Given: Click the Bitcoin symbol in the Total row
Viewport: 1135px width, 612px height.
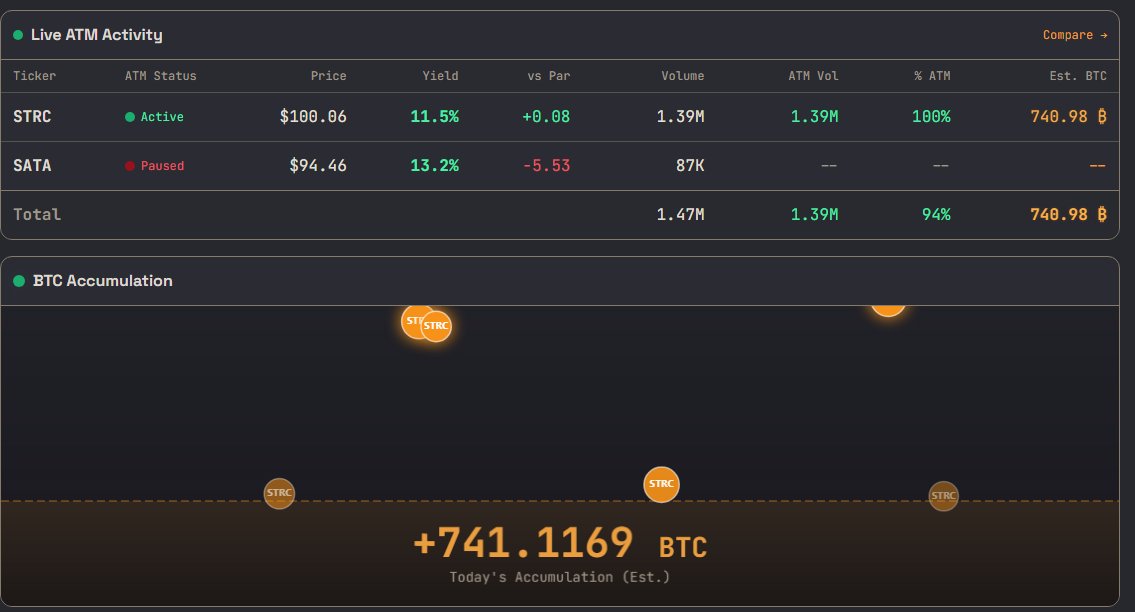Looking at the screenshot, I should click(x=1102, y=215).
